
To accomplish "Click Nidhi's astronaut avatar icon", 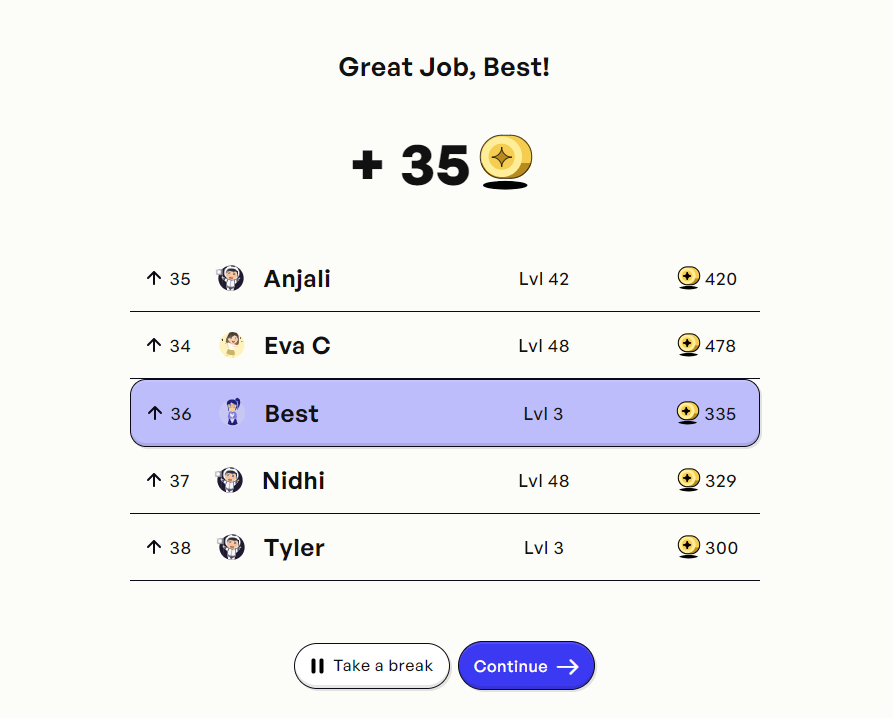I will (231, 481).
